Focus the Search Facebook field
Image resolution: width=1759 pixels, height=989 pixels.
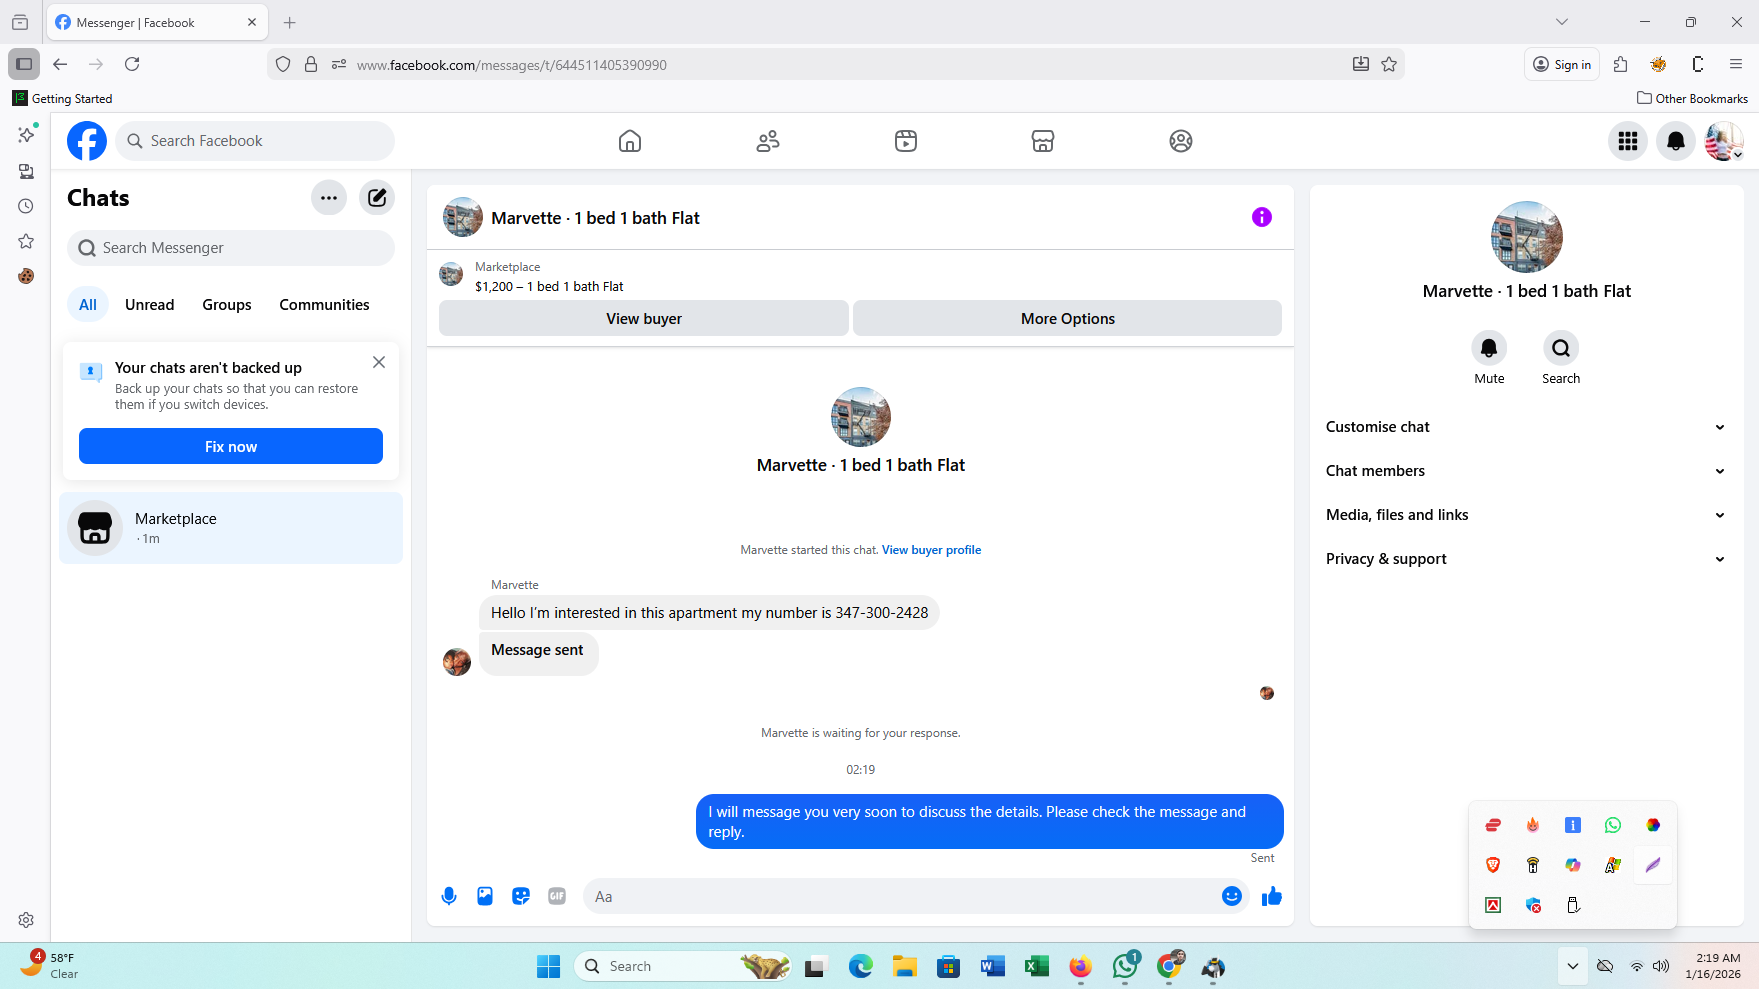[255, 141]
